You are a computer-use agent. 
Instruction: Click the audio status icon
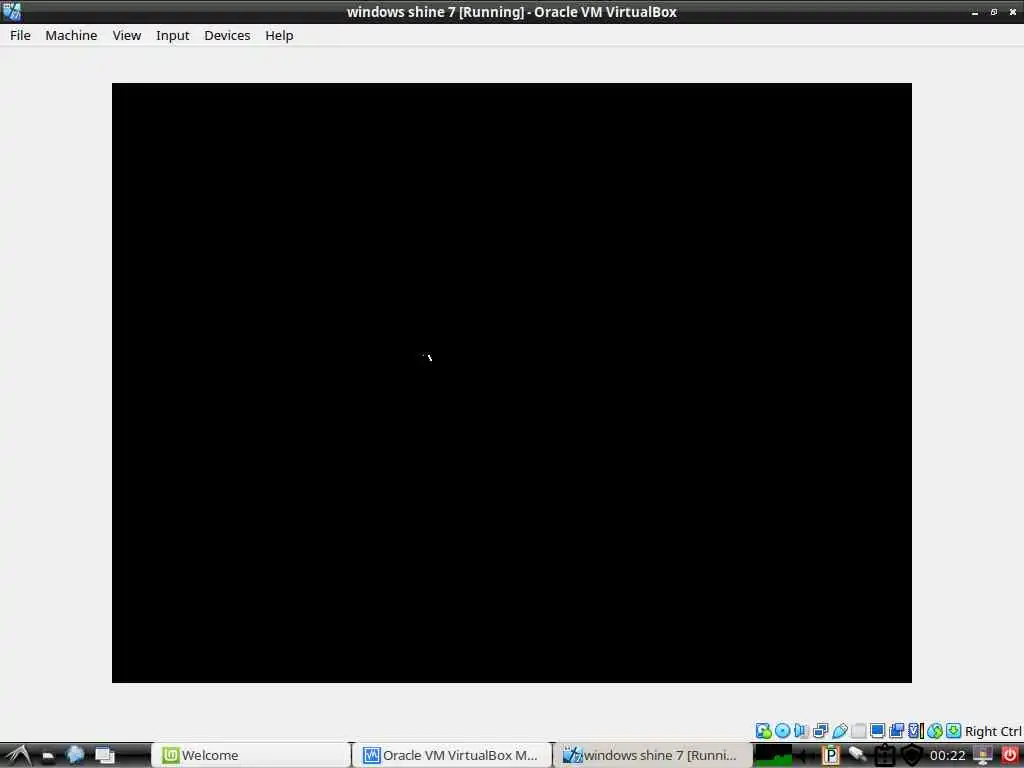click(801, 731)
